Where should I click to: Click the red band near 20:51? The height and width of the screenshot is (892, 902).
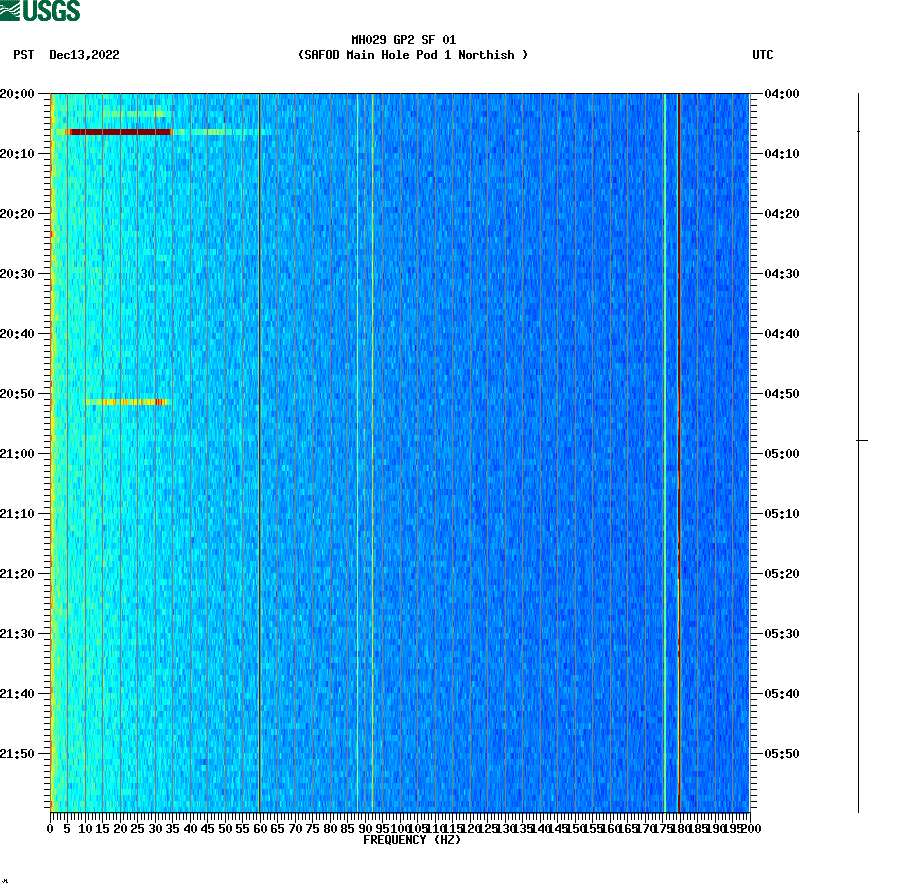point(125,403)
